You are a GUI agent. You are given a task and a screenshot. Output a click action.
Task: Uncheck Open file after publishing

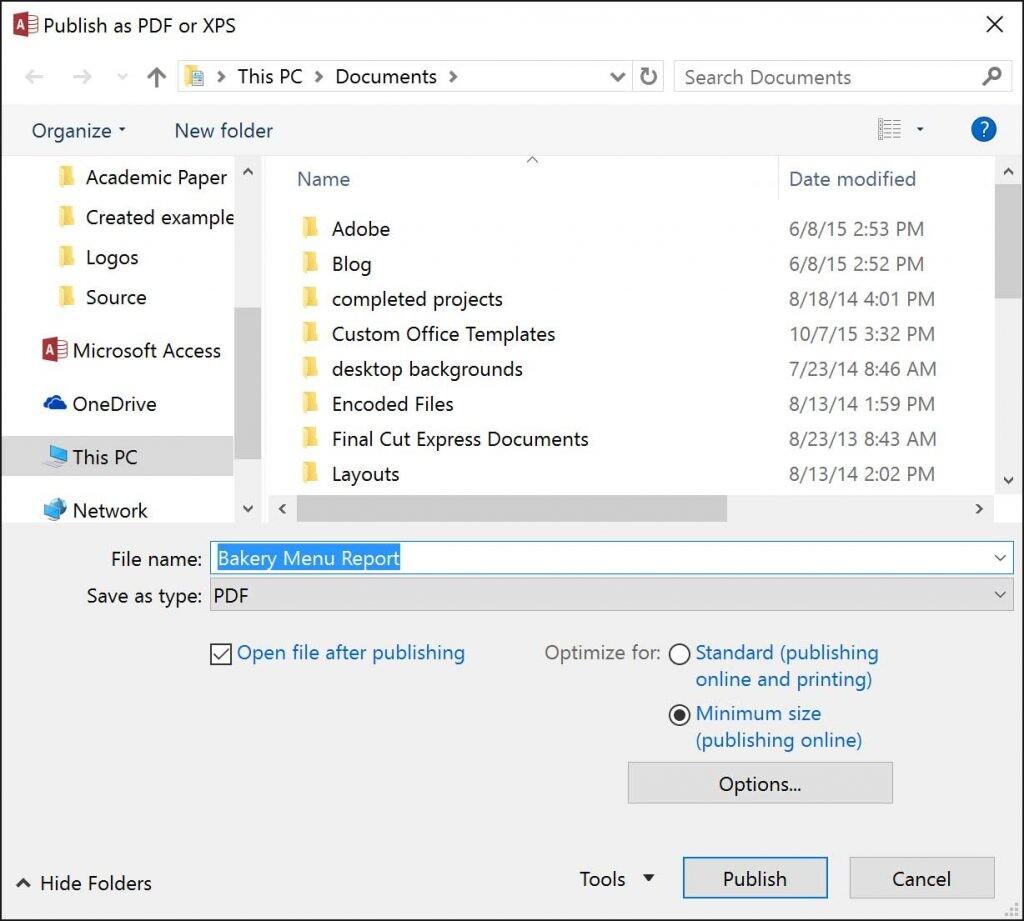(222, 653)
